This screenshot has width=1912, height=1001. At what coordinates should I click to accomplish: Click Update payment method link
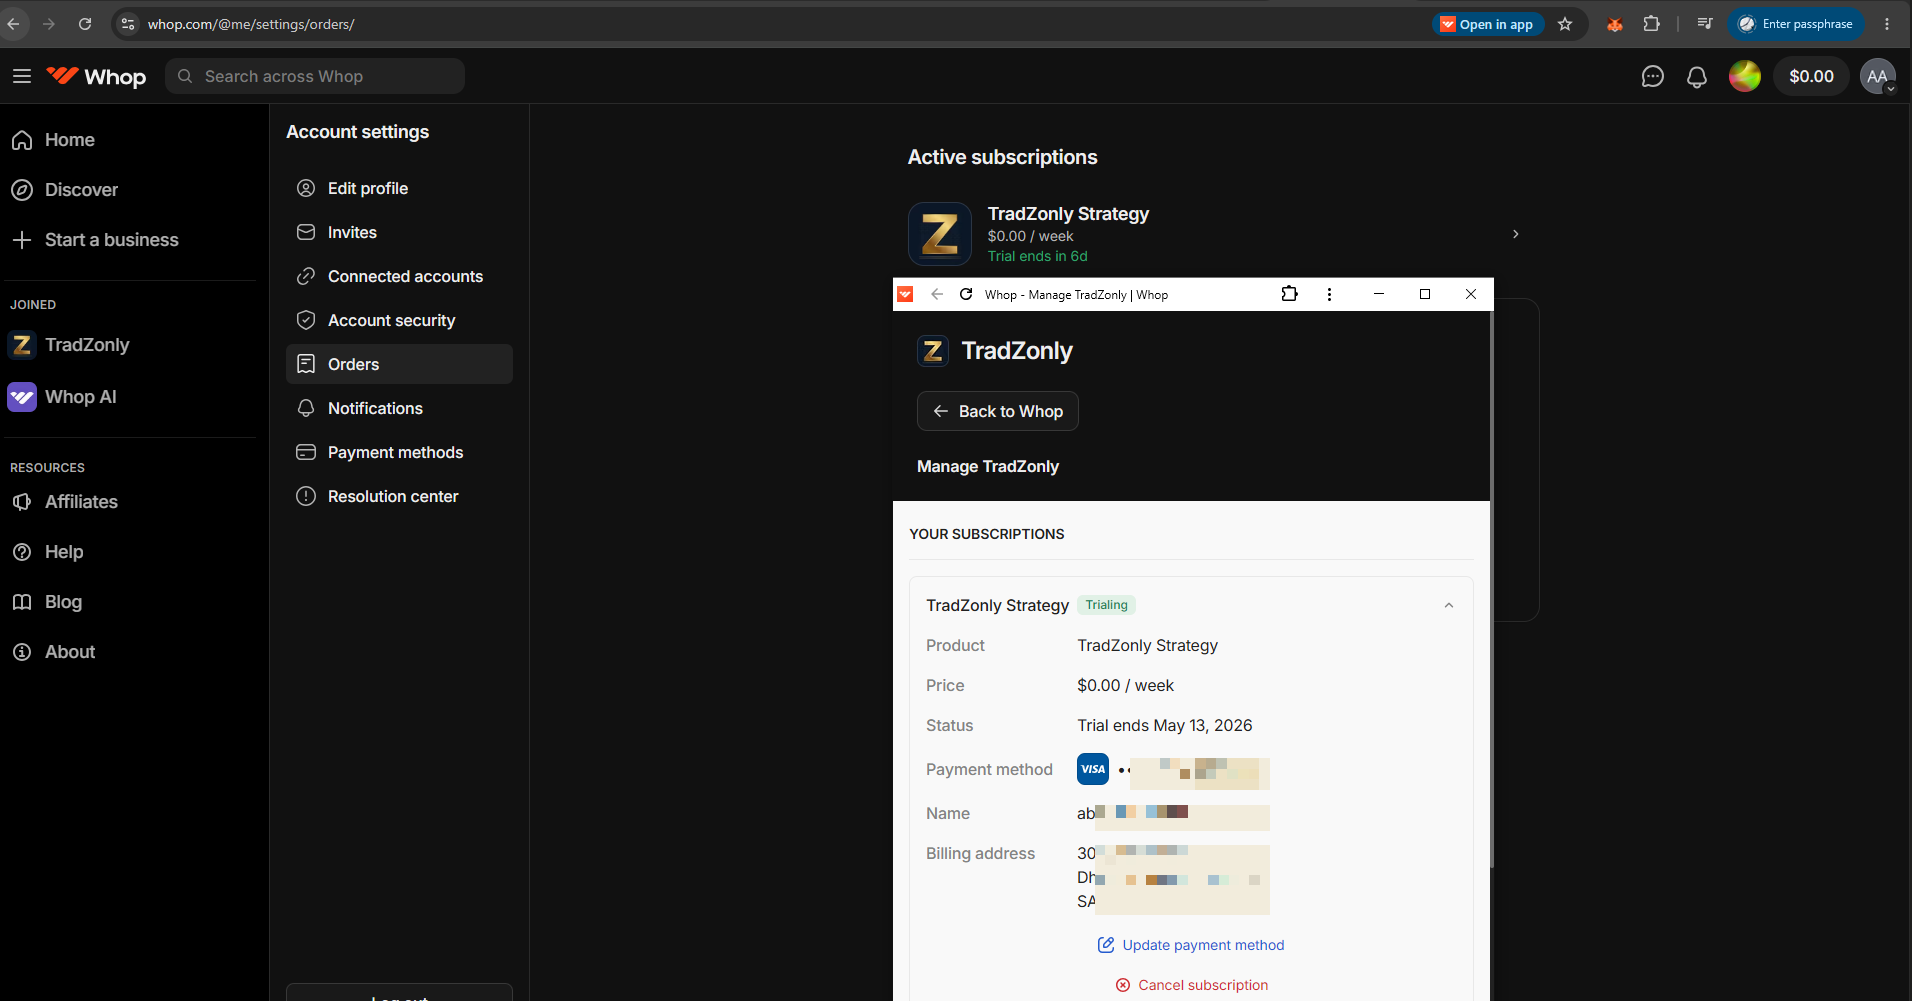pyautogui.click(x=1191, y=945)
